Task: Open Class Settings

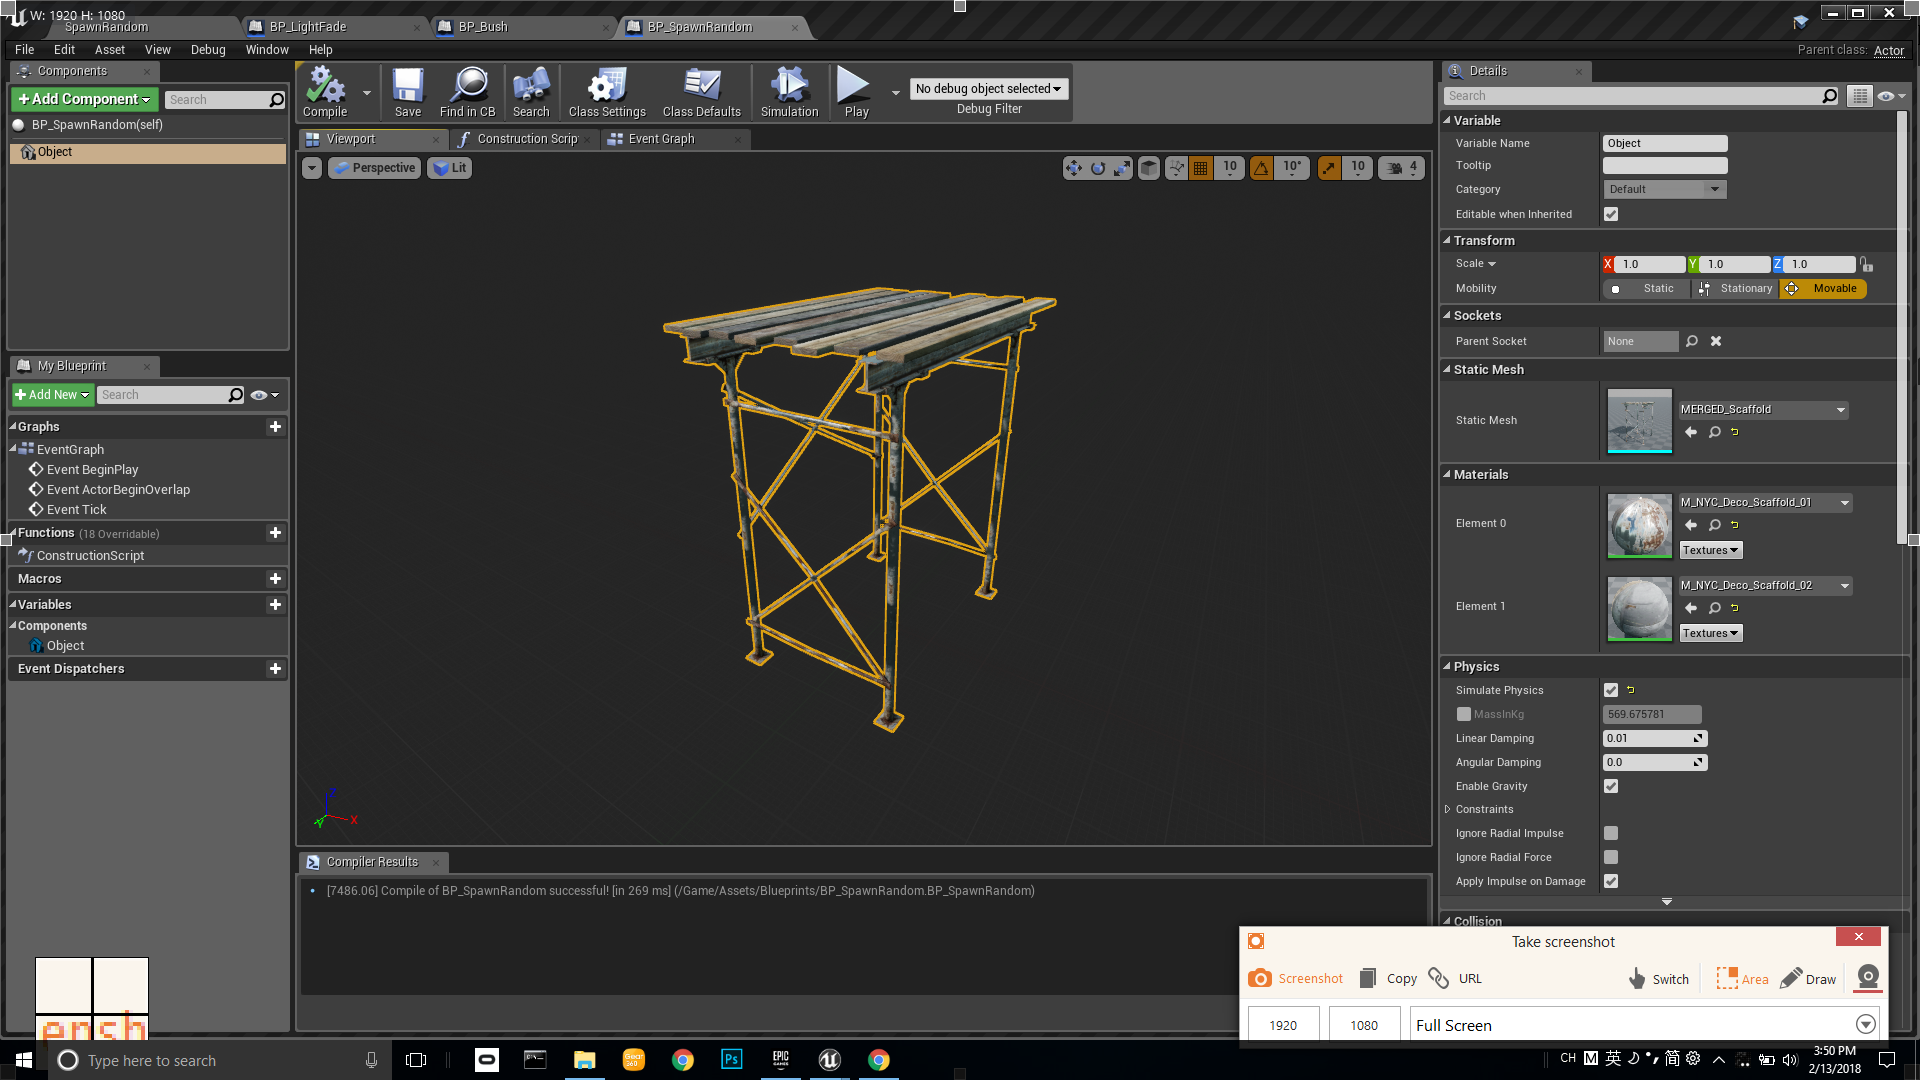Action: [x=607, y=92]
